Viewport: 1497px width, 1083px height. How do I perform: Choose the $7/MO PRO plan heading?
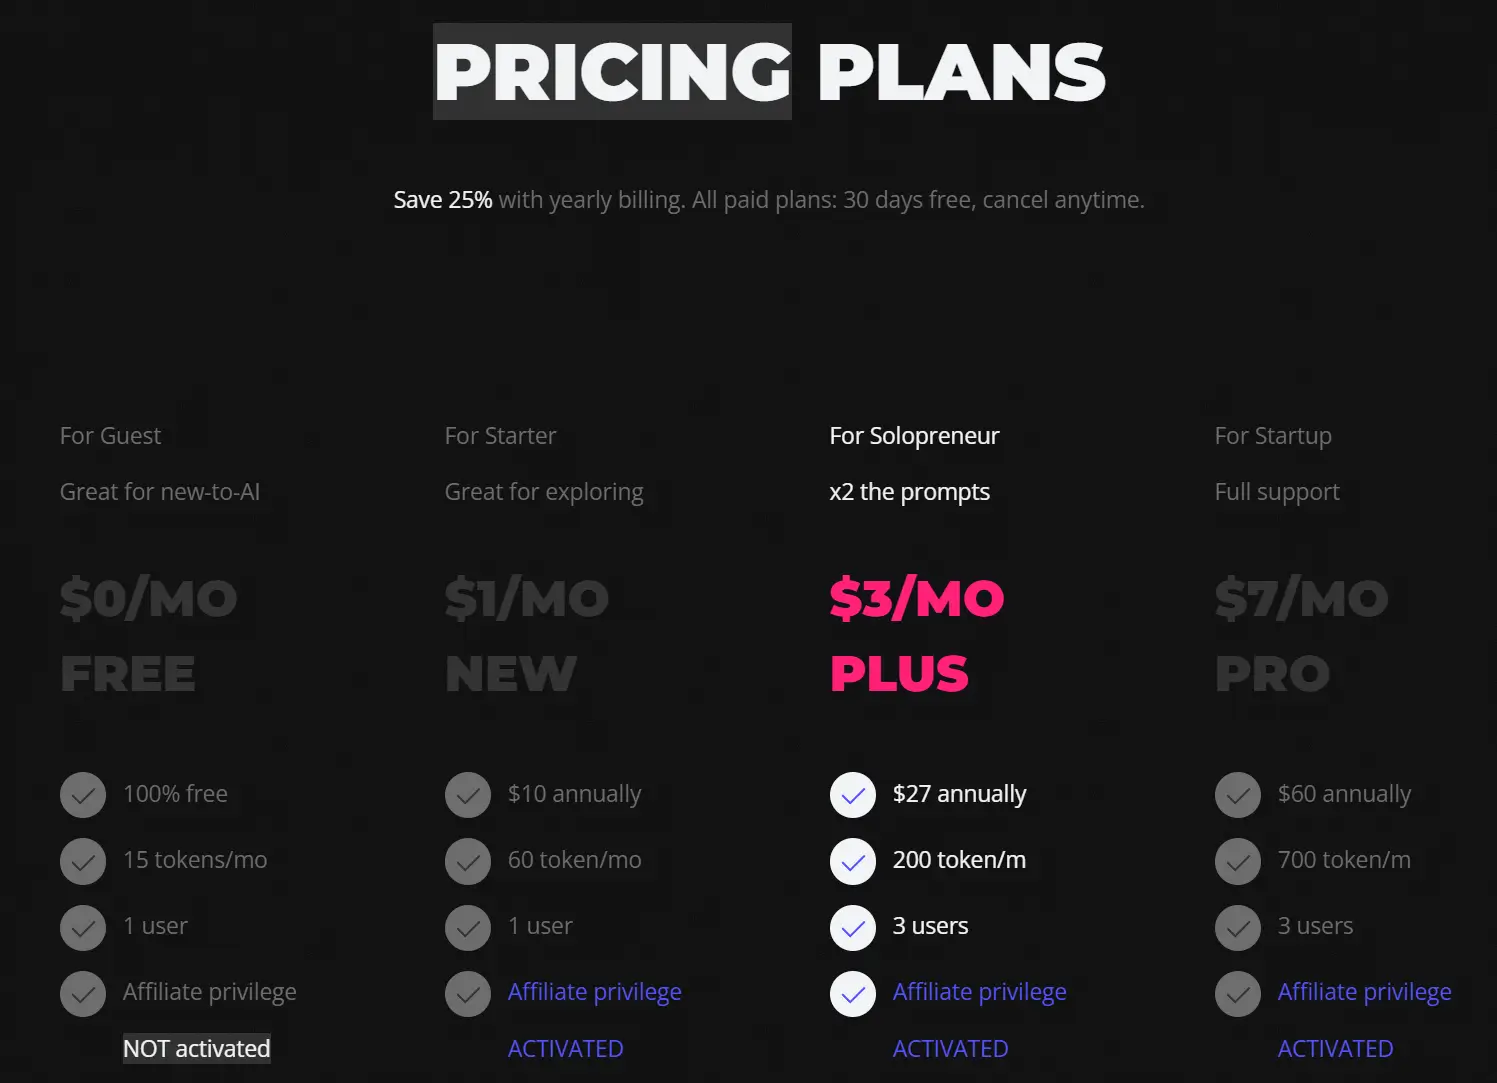point(1301,635)
